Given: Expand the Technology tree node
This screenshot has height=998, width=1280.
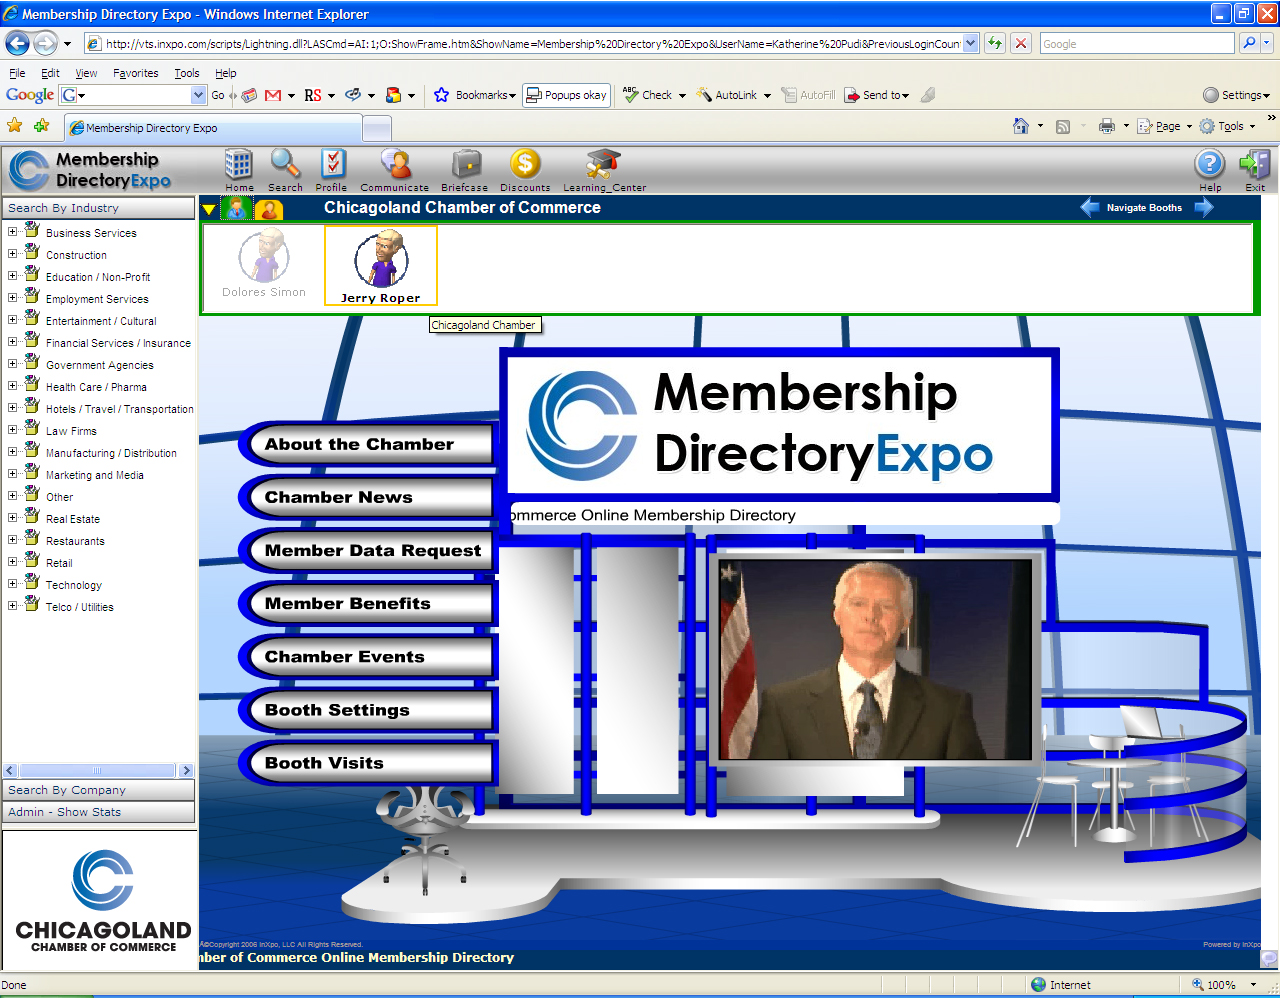Looking at the screenshot, I should click(x=12, y=584).
